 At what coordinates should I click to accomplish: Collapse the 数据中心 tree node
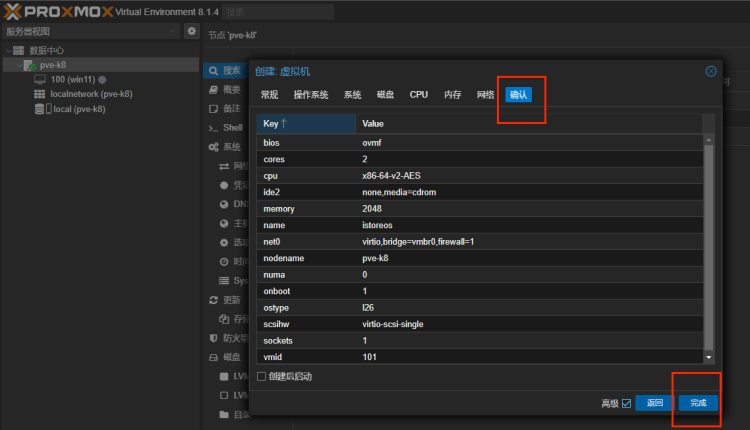(9, 50)
